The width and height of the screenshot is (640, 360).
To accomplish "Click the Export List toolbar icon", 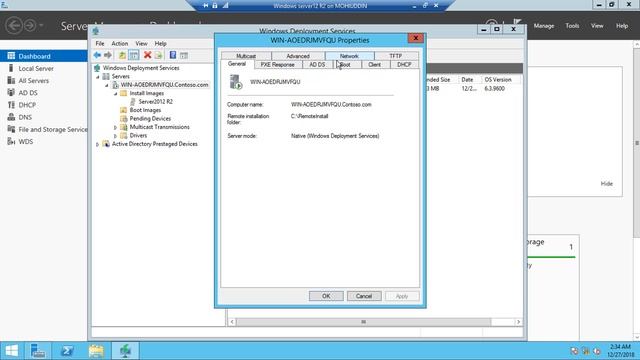I will pos(158,55).
